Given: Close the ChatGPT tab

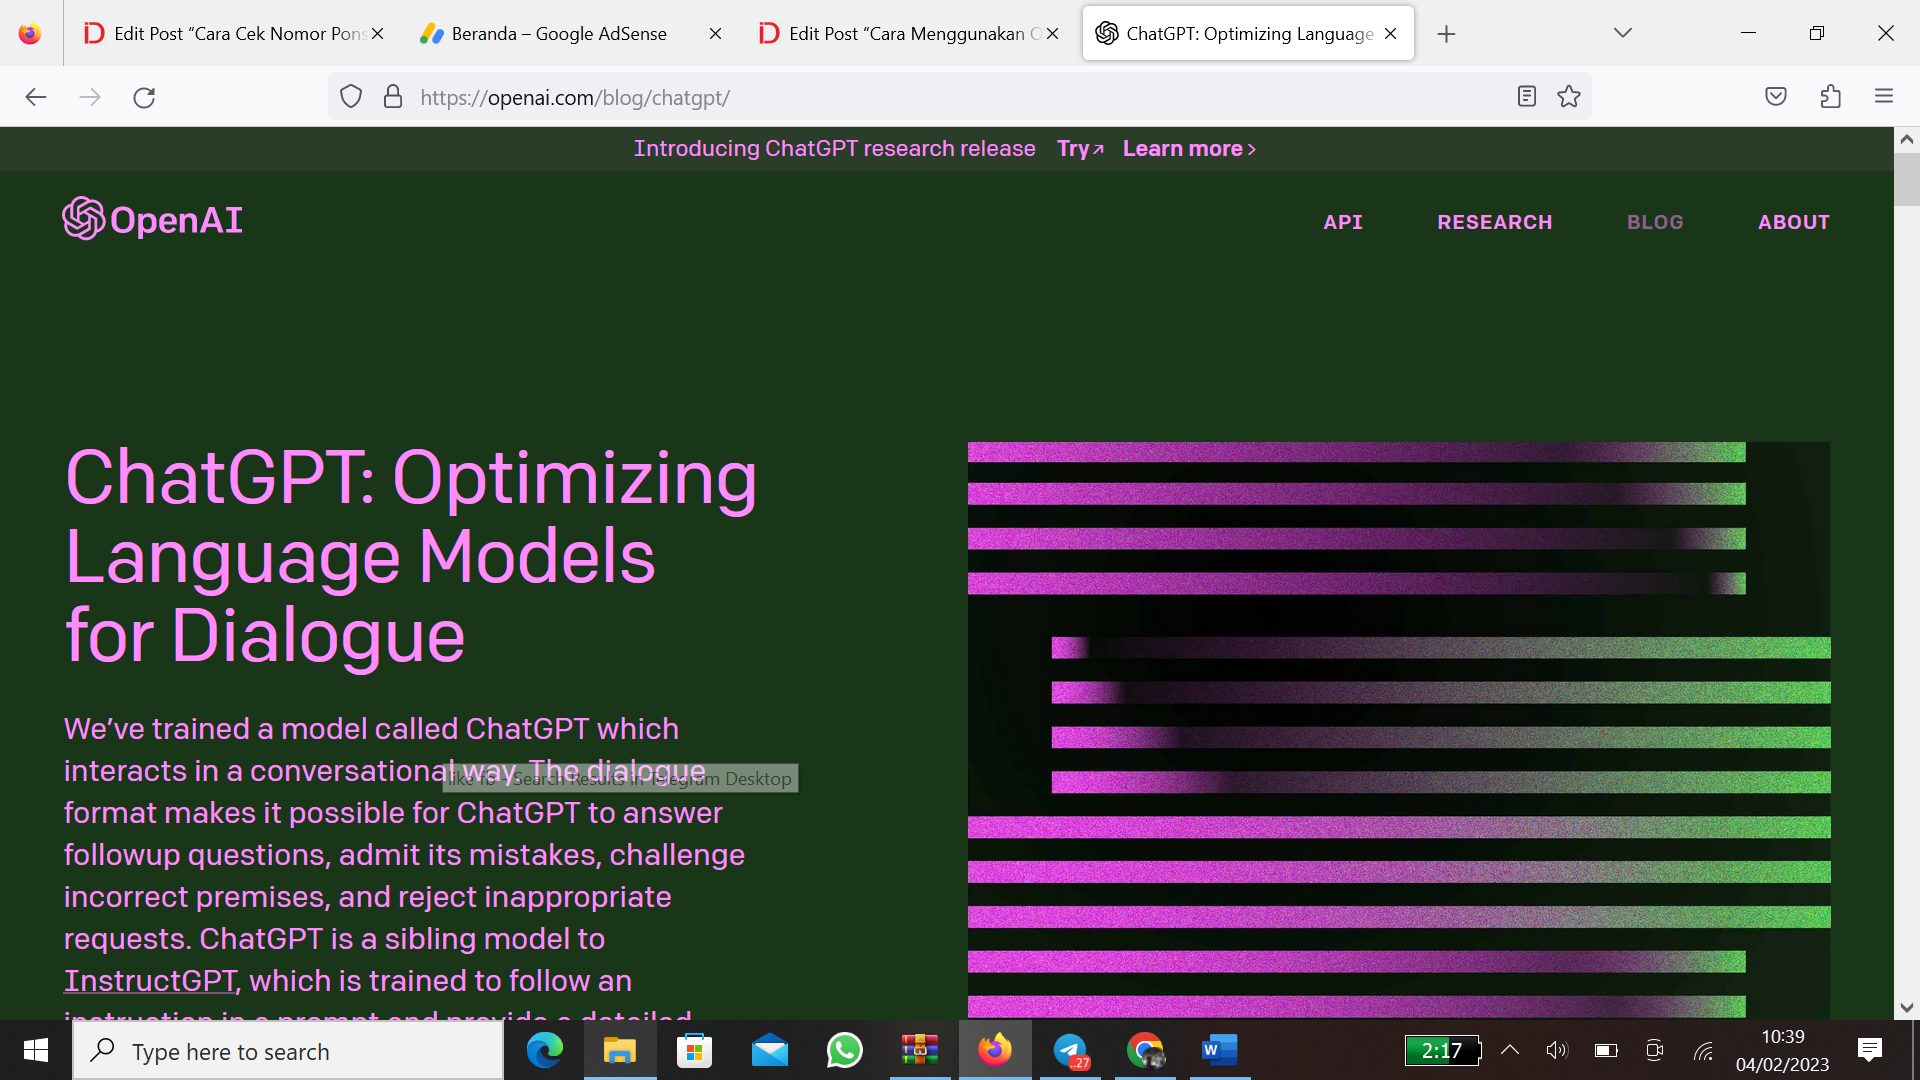Looking at the screenshot, I should pyautogui.click(x=1390, y=33).
